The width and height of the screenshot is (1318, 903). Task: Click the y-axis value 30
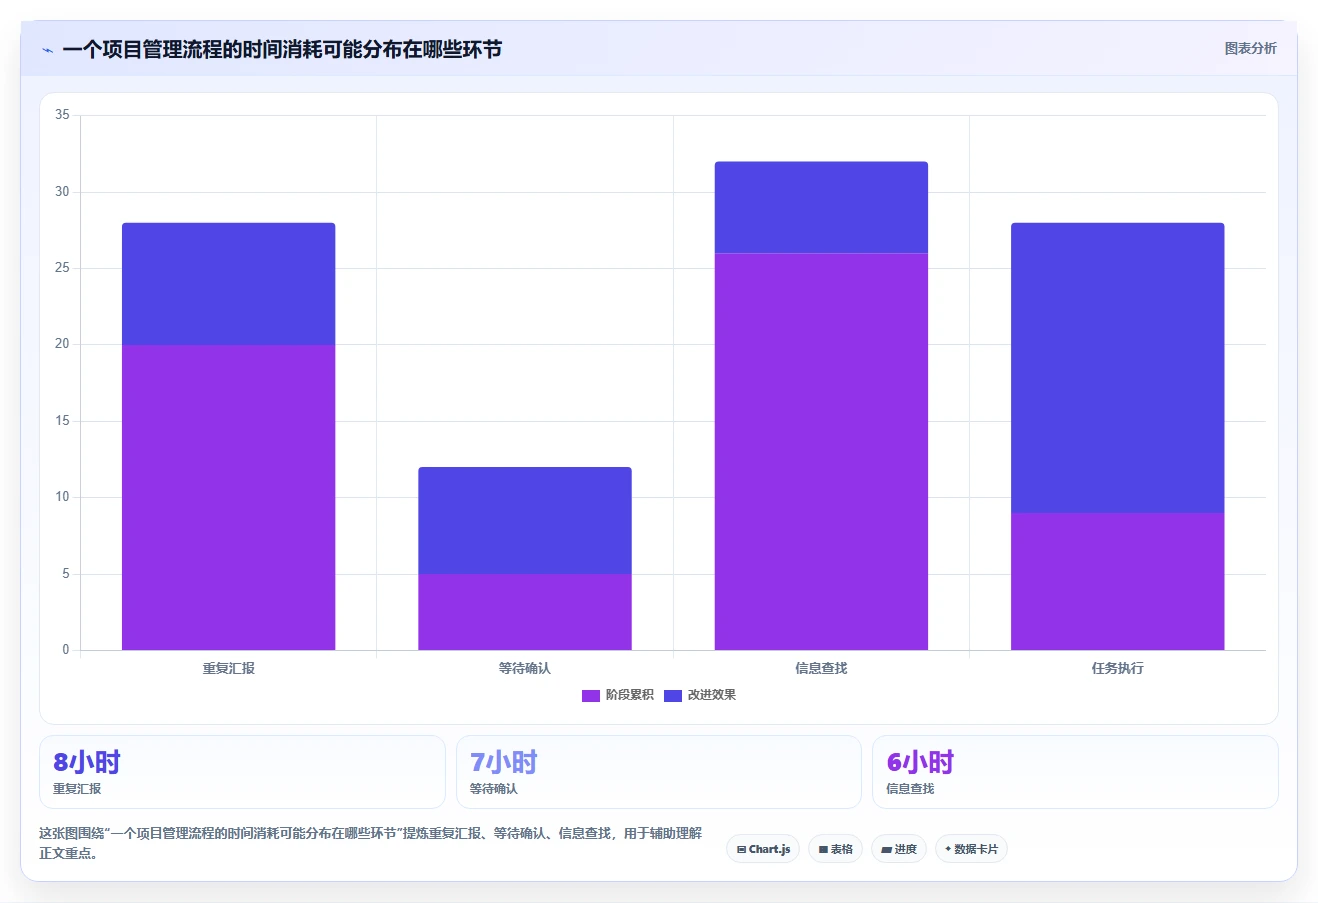62,192
